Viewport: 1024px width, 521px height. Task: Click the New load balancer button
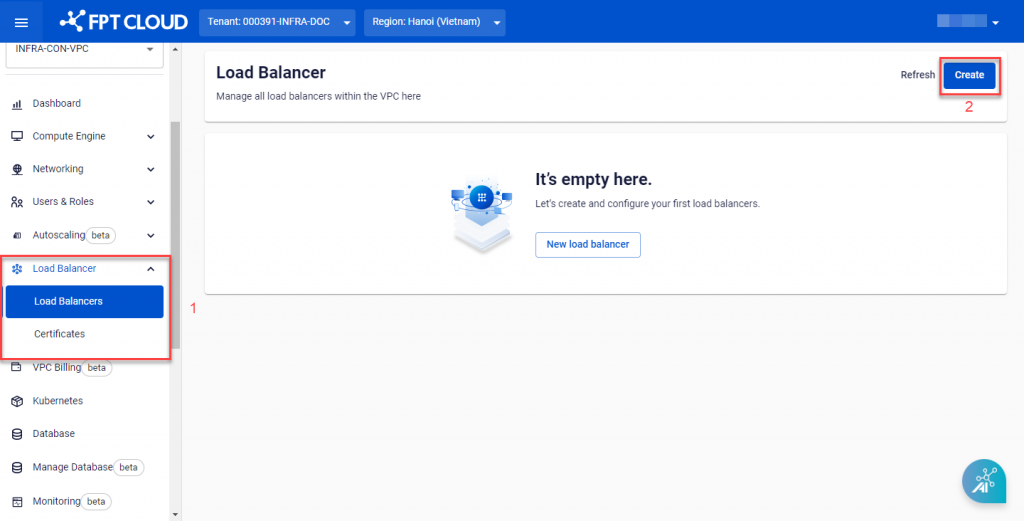point(587,245)
